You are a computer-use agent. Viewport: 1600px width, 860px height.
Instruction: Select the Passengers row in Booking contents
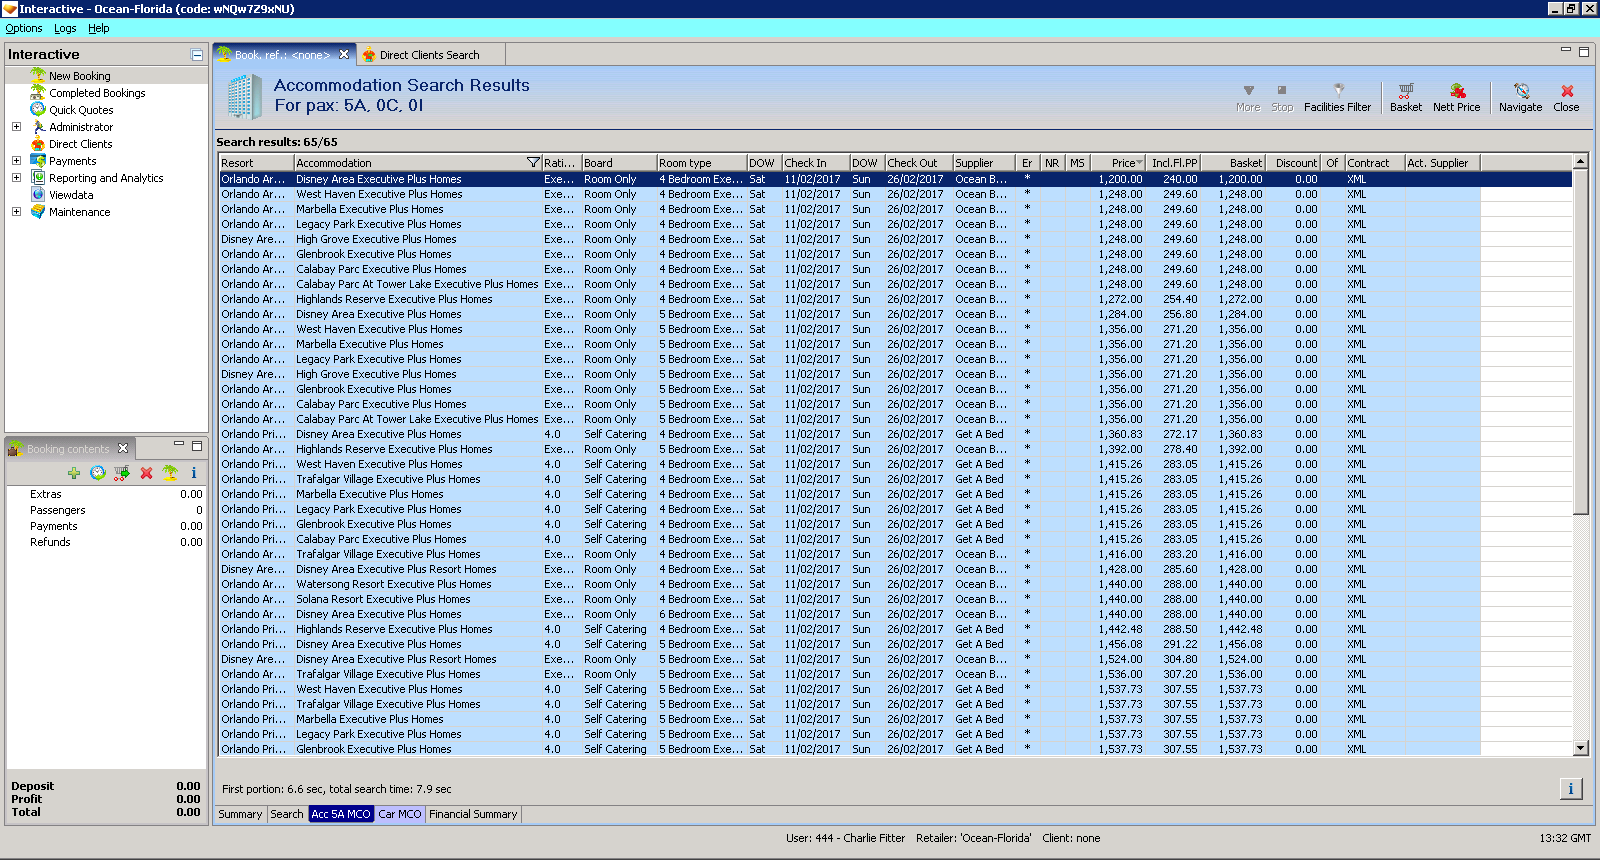[x=106, y=510]
